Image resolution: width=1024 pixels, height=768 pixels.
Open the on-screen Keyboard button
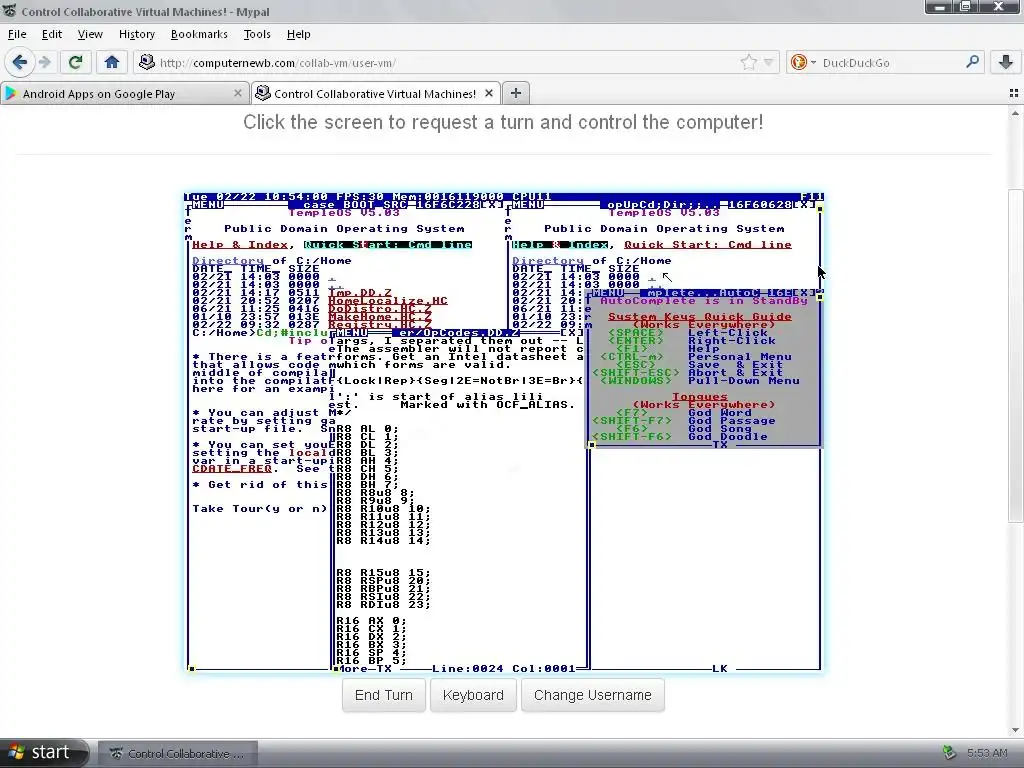click(473, 695)
